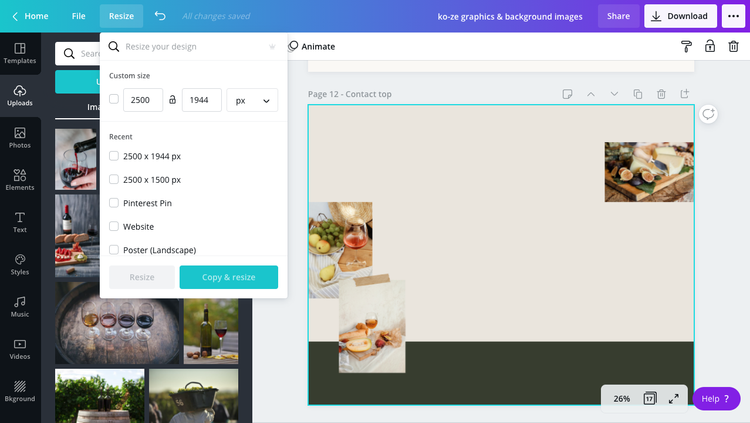Click the Resize your design search field
Viewport: 750px width, 423px height.
pyautogui.click(x=194, y=46)
